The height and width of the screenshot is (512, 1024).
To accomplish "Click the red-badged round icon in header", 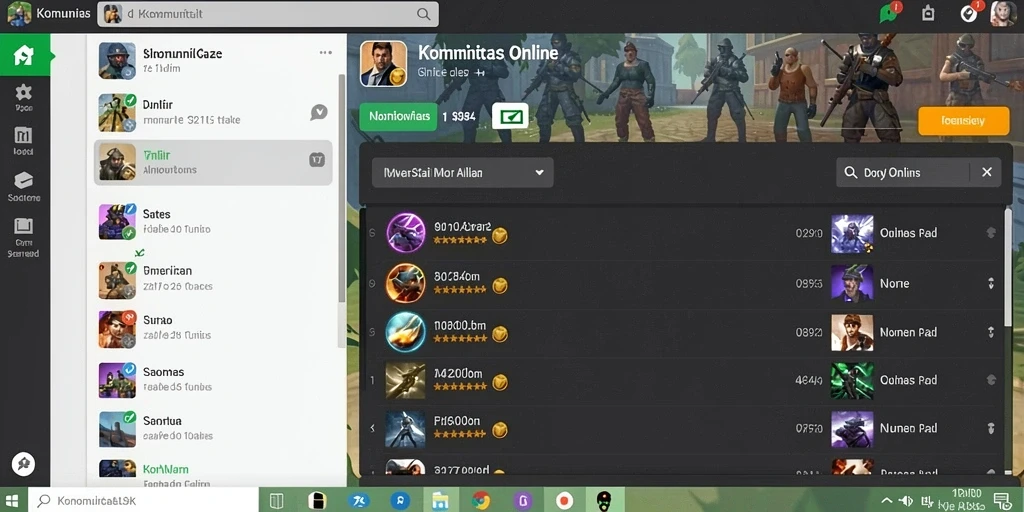I will 970,12.
